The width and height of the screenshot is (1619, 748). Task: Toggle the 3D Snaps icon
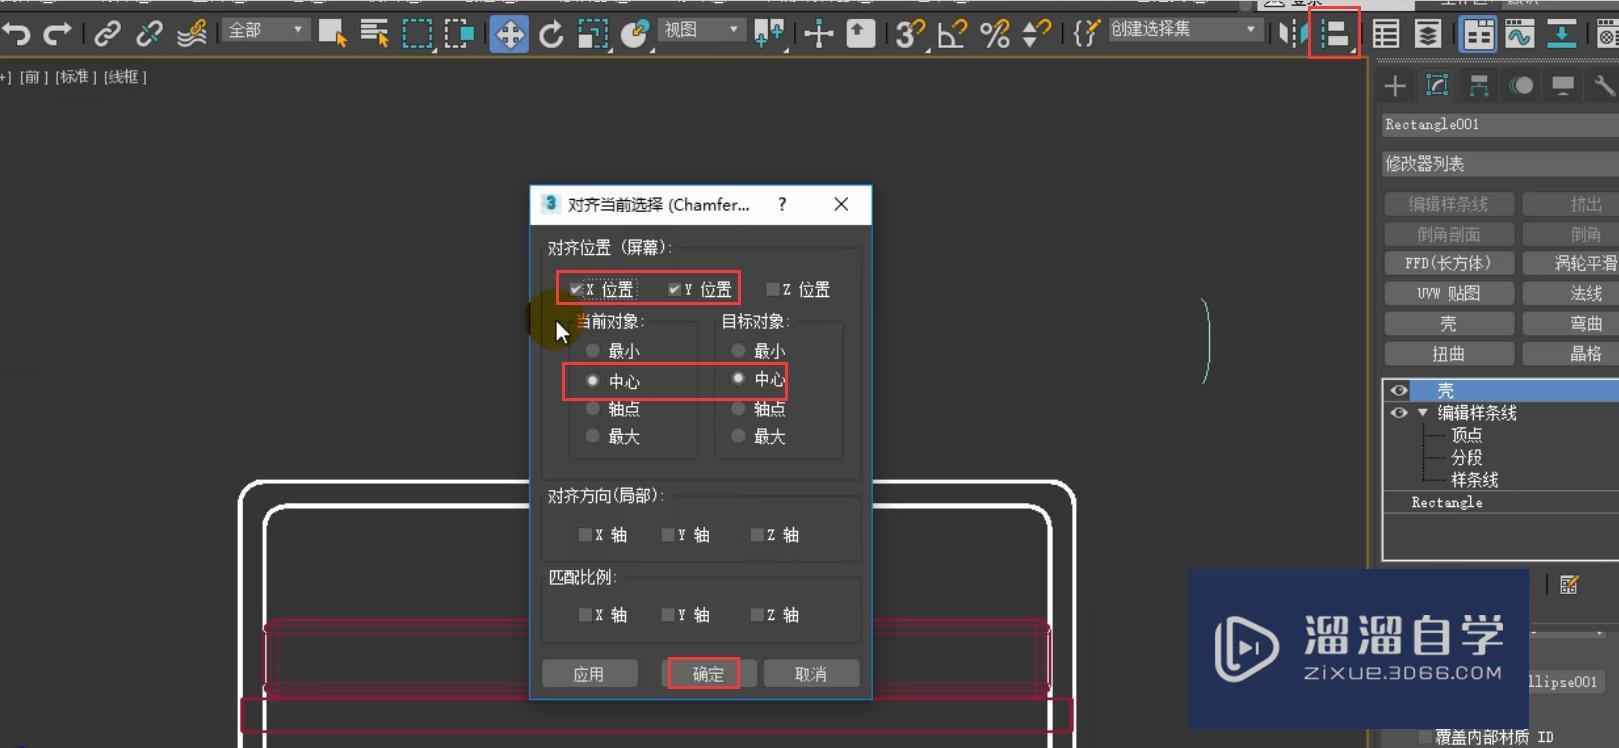click(909, 34)
